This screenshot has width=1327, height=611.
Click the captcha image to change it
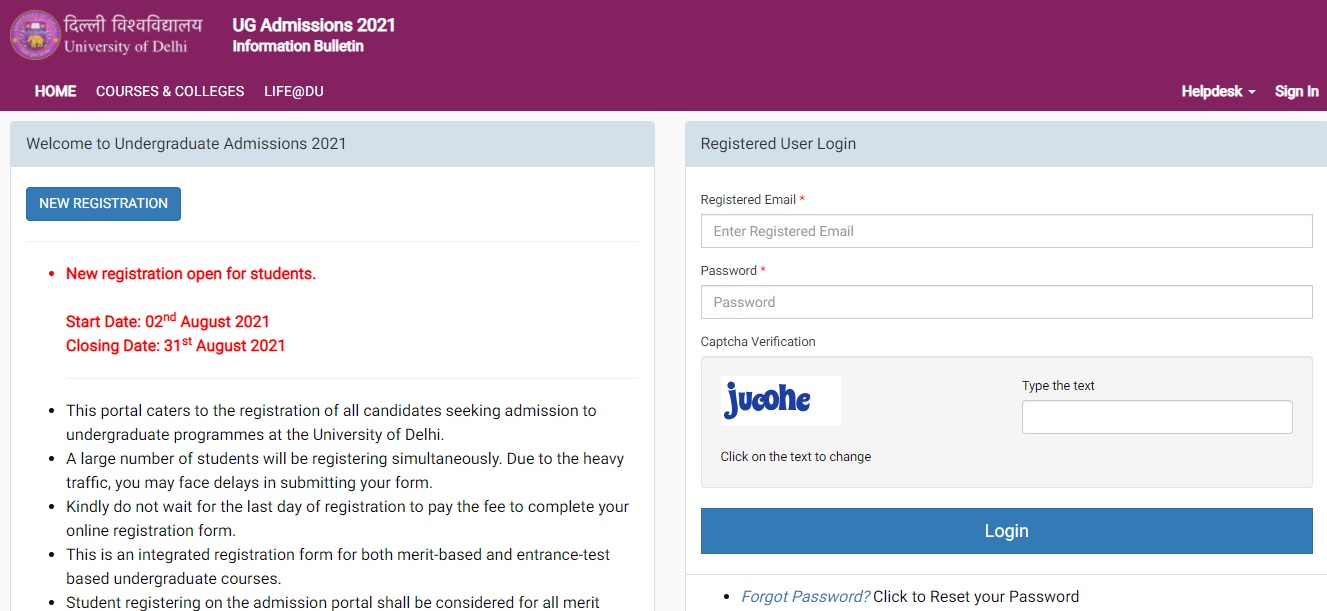coord(780,400)
